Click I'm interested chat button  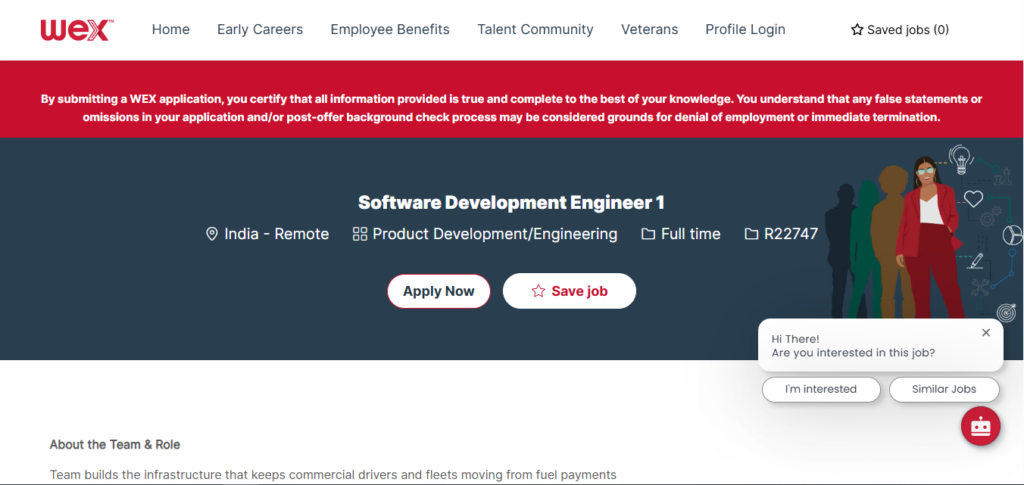[821, 389]
